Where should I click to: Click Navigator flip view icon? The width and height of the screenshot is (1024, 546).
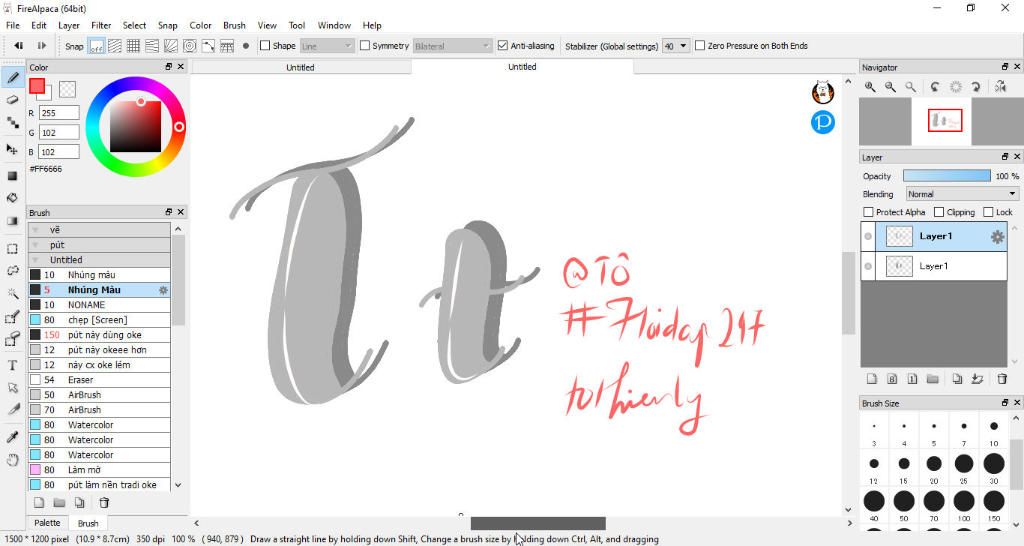[x=1000, y=86]
